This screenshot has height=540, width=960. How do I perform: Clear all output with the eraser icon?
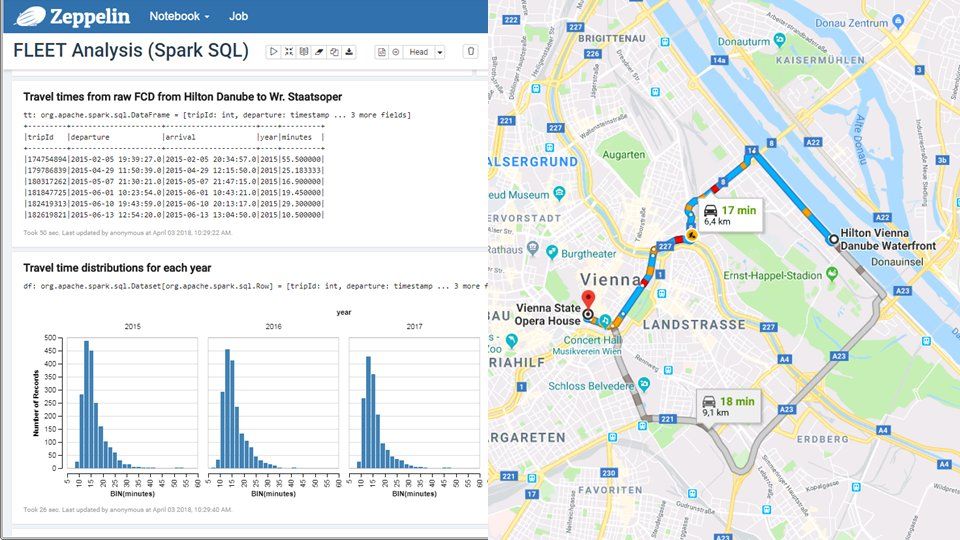coord(319,52)
